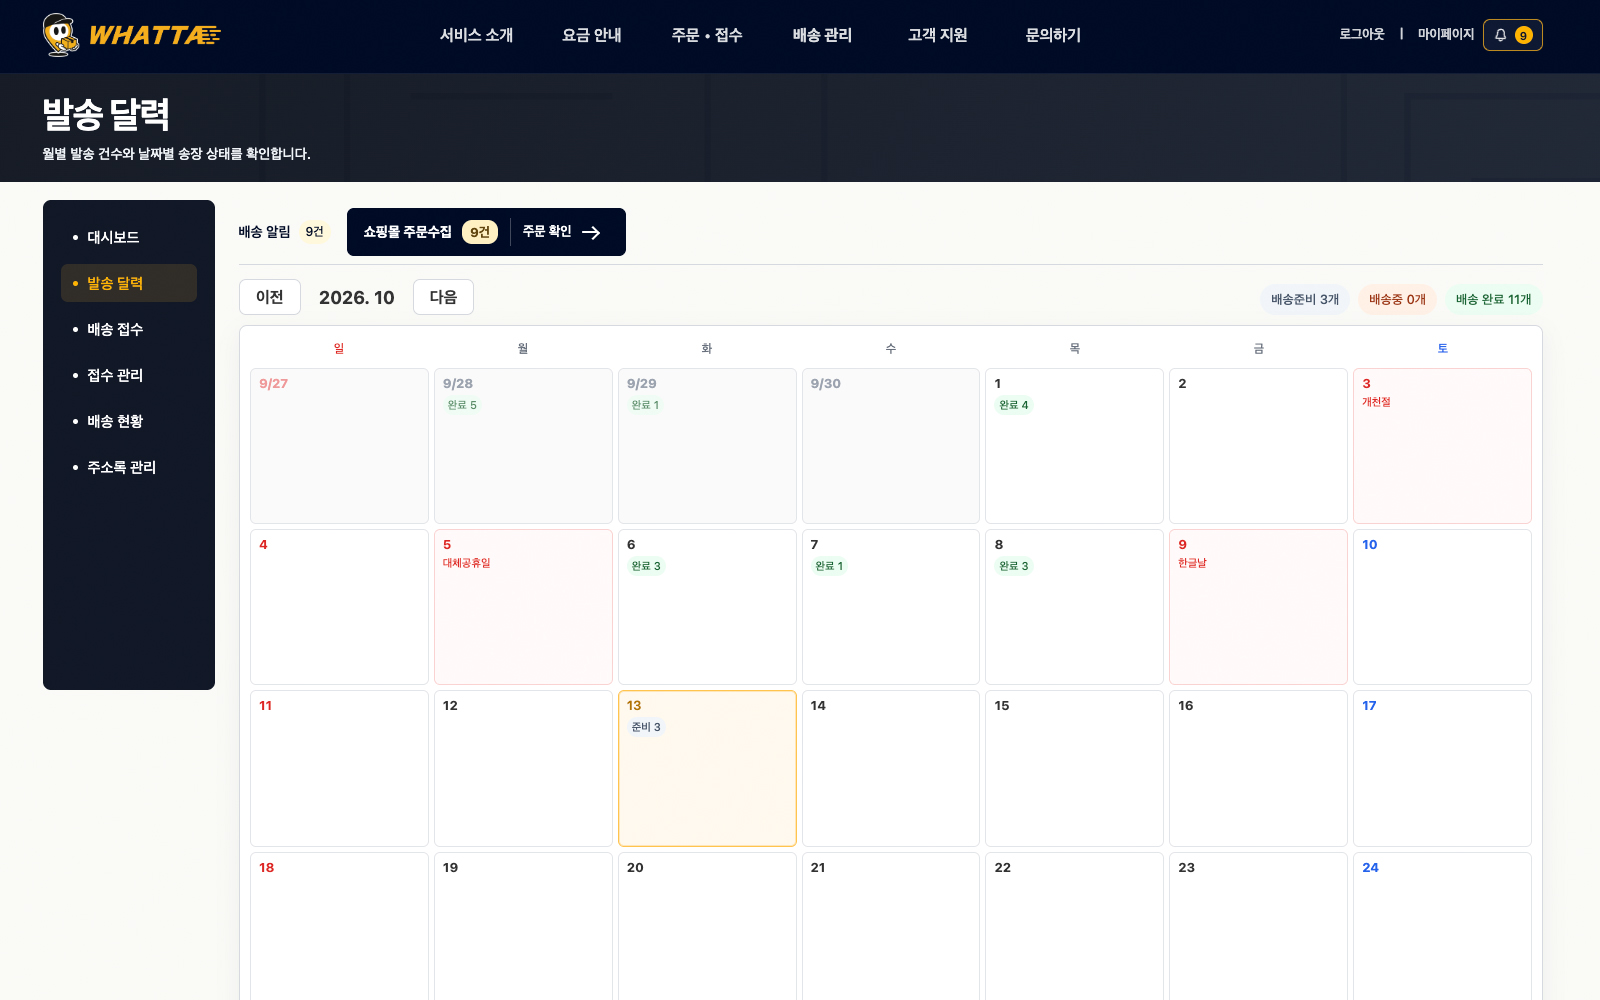Open 배송 현황 in the sidebar
The image size is (1600, 1000).
pyautogui.click(x=129, y=421)
